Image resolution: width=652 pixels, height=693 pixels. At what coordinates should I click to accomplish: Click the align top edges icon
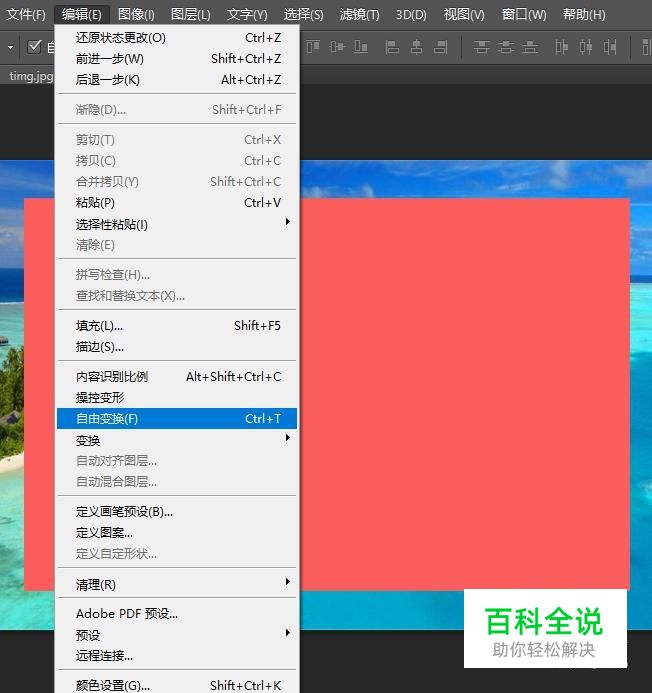313,46
